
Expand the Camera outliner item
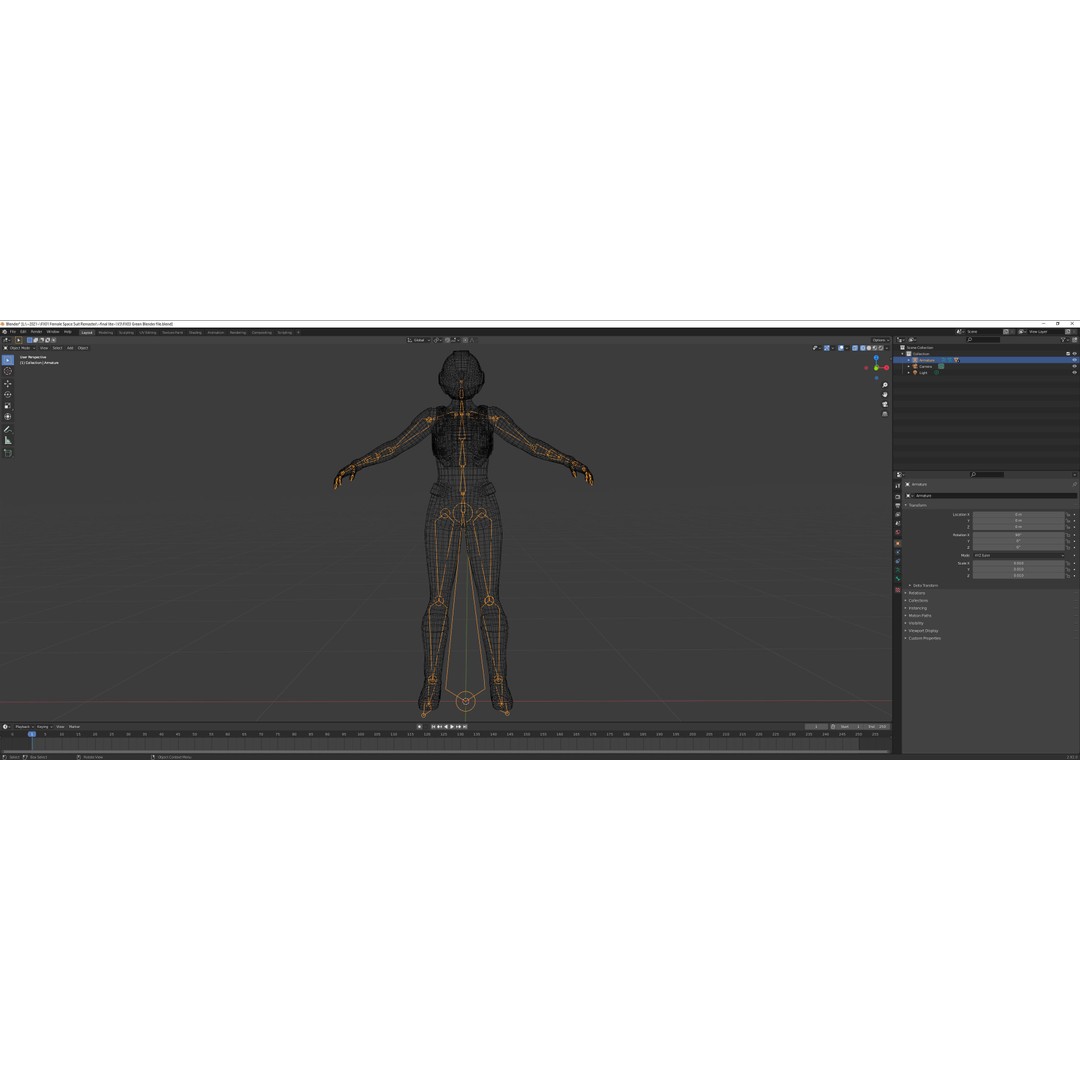908,366
